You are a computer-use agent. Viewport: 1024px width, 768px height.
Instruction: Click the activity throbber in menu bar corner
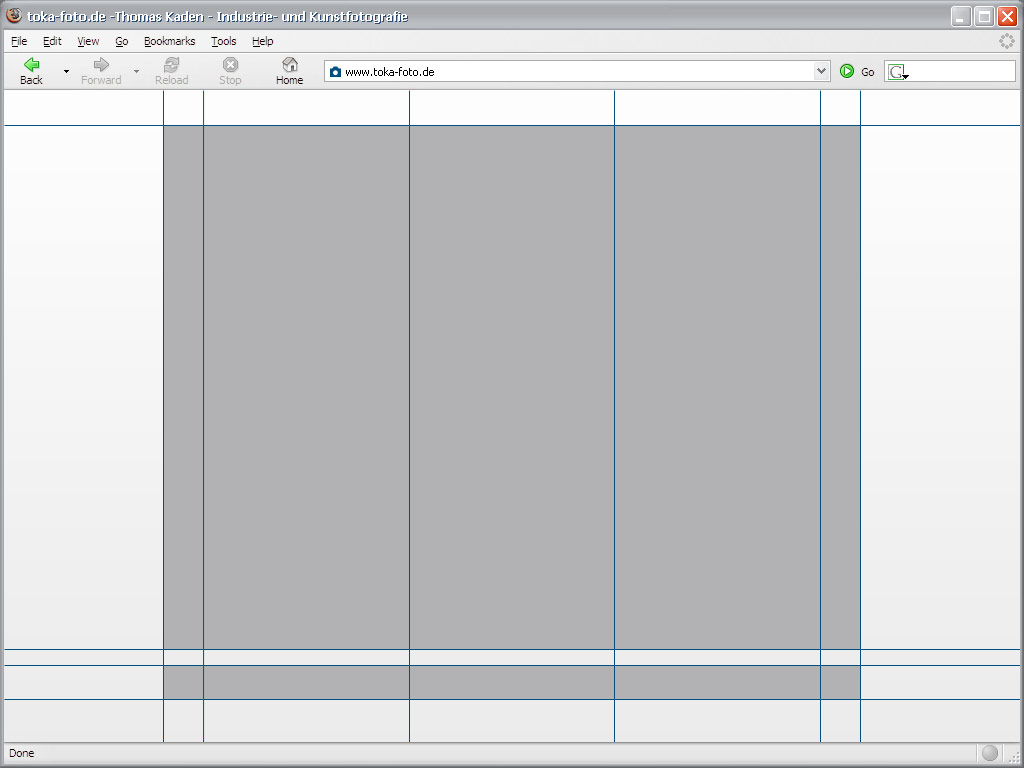pyautogui.click(x=1007, y=41)
